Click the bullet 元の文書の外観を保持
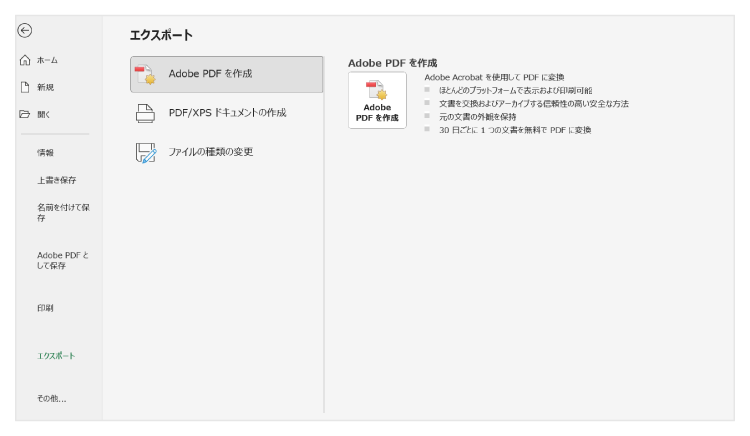 pos(477,117)
